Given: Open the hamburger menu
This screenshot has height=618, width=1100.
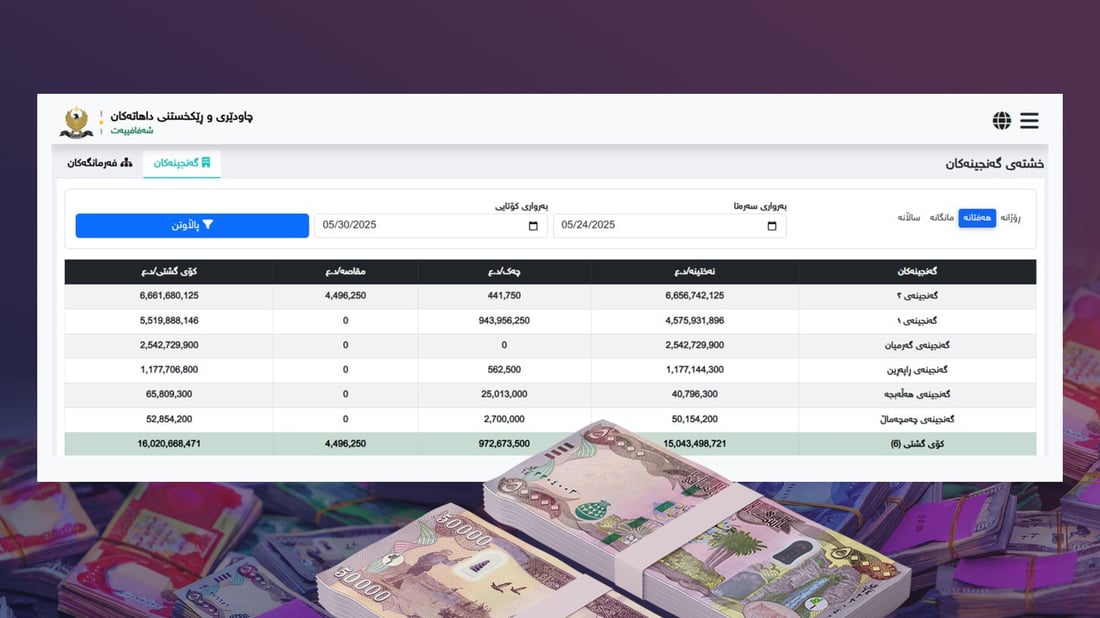Looking at the screenshot, I should pyautogui.click(x=1029, y=121).
